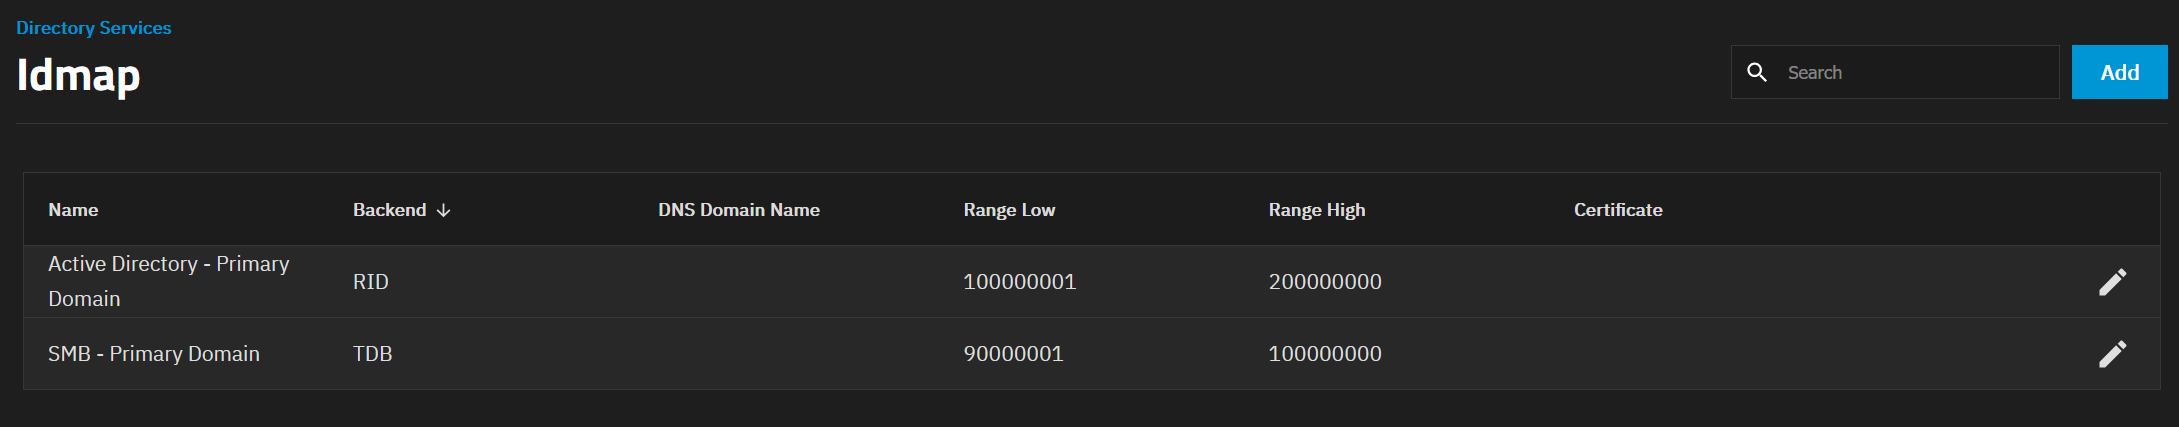Focus the Search input field
Screen dimensions: 2179x427
[x=1915, y=72]
